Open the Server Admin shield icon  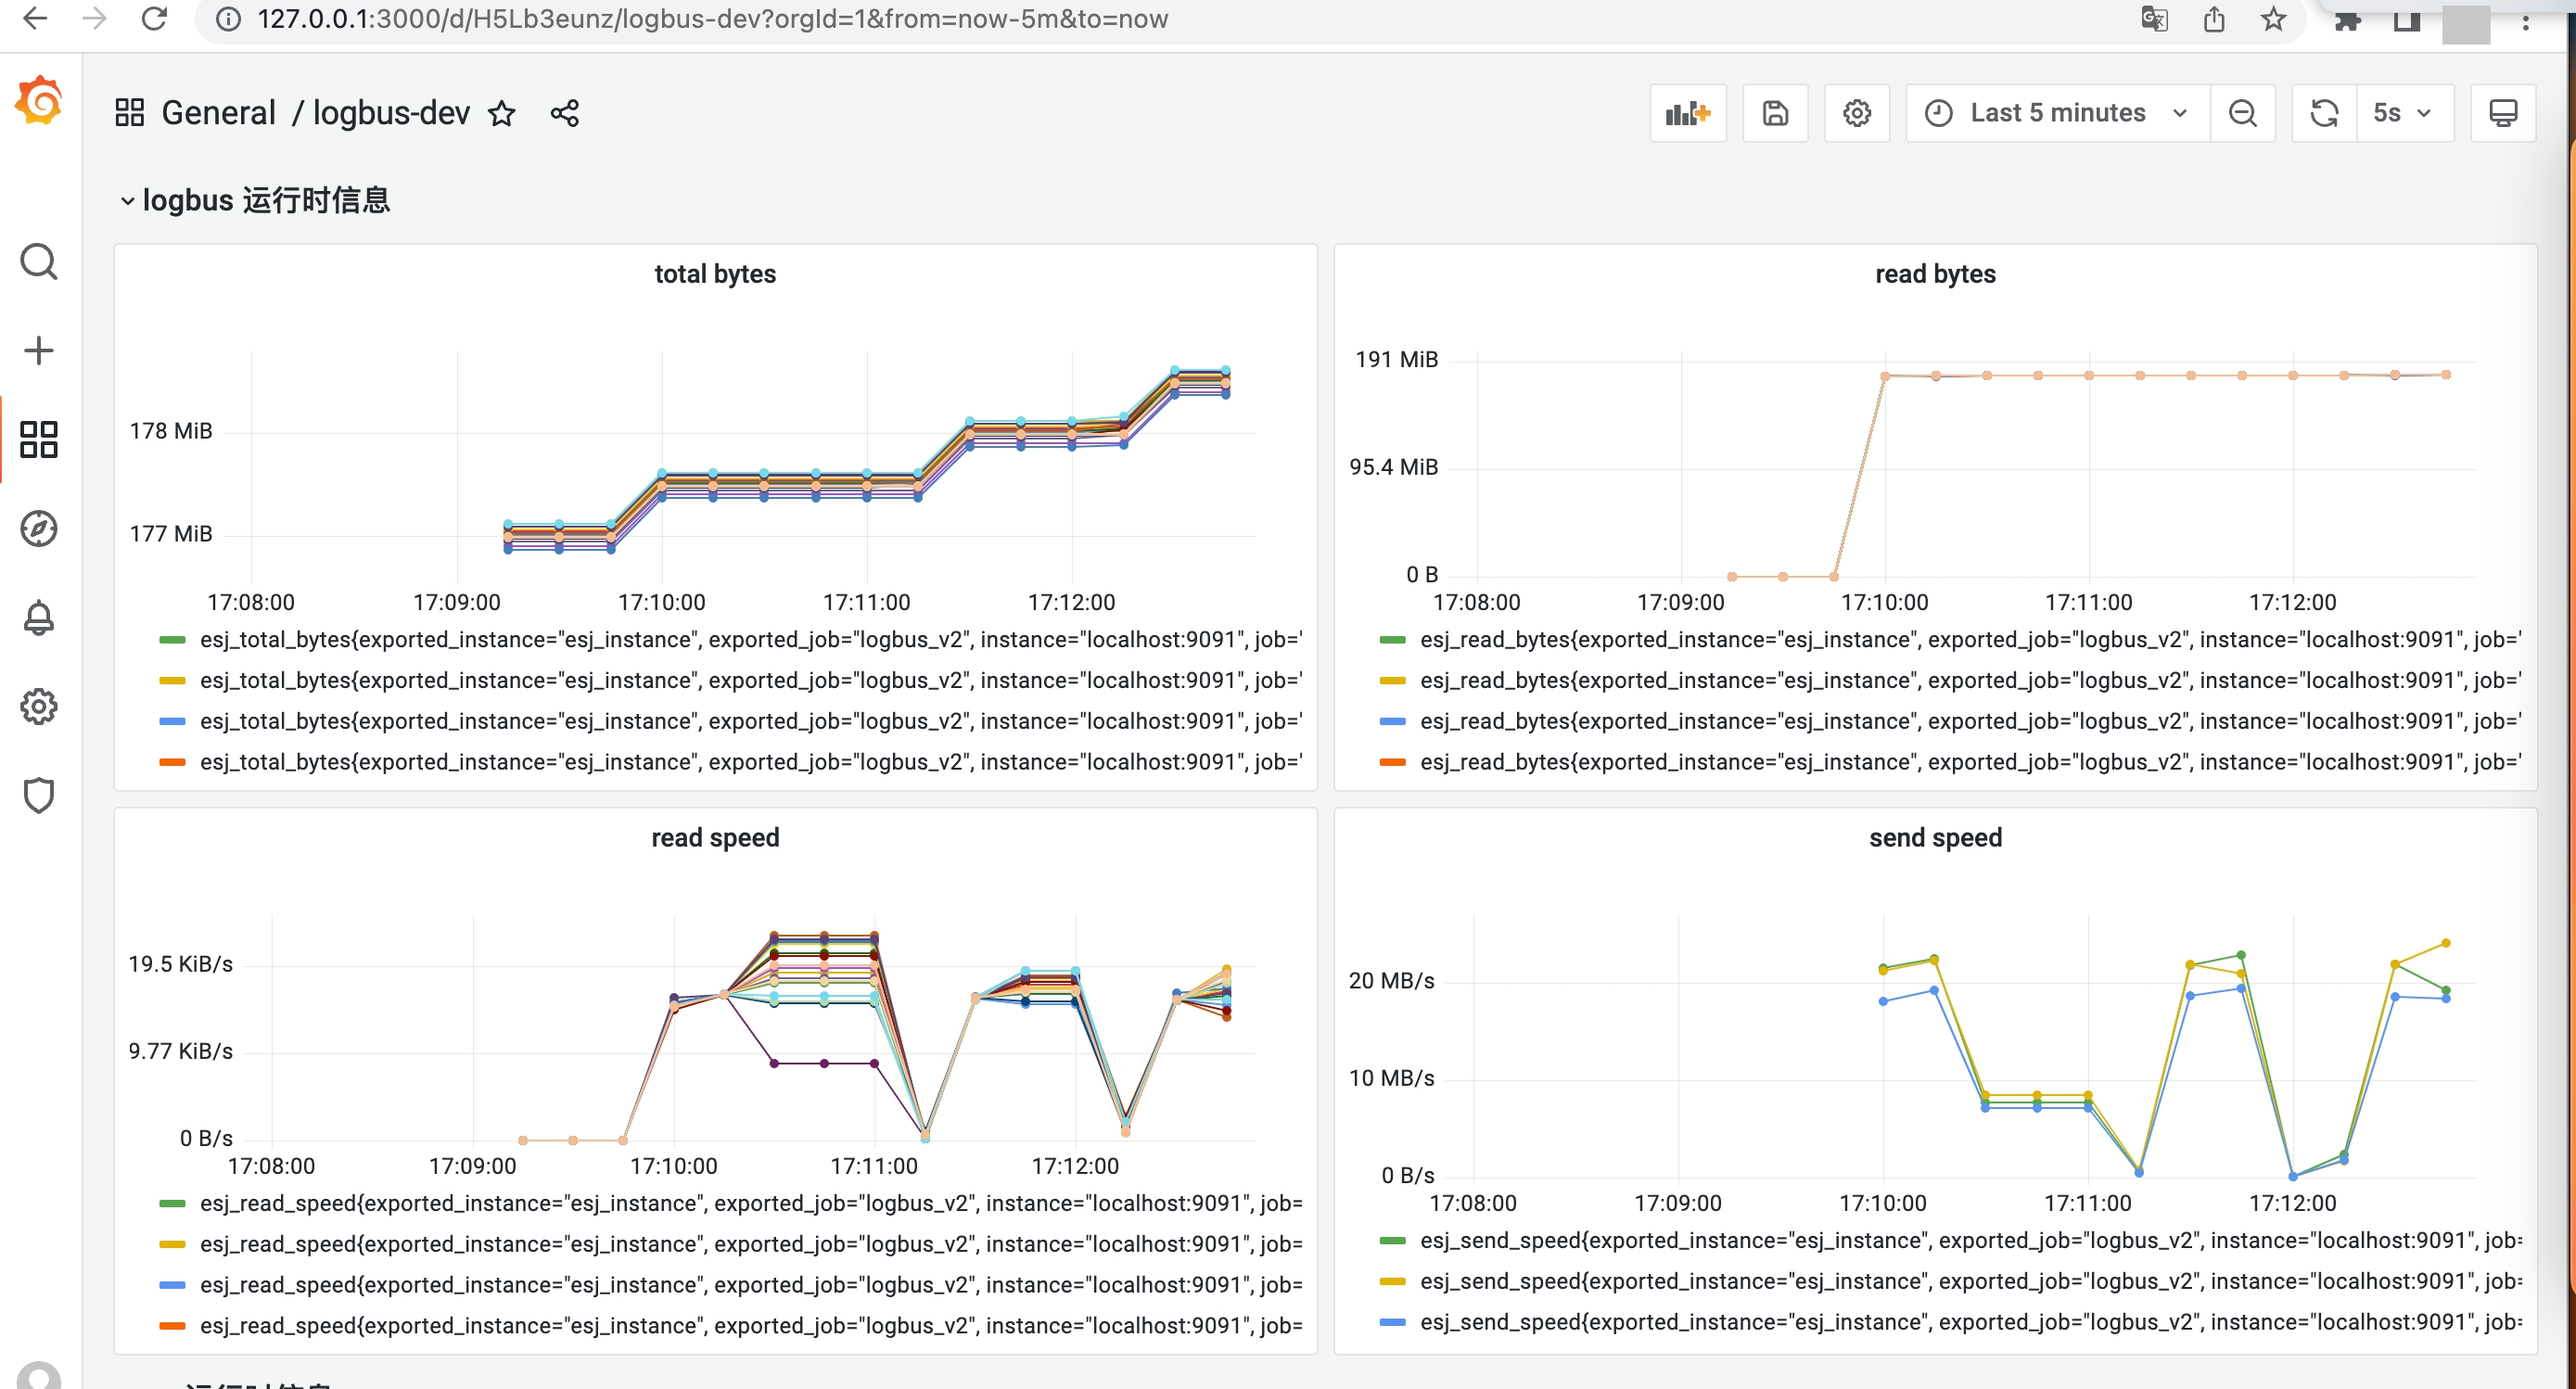click(39, 796)
